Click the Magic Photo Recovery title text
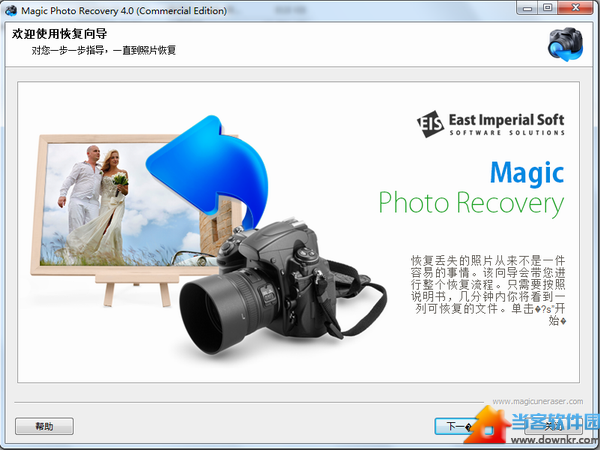 point(471,189)
